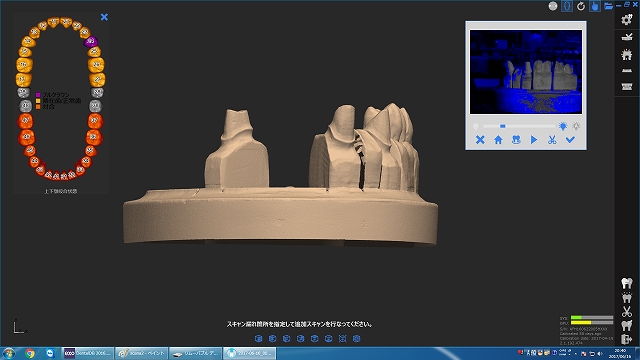Click the scan preview thumbnail image
Screen dimensions: 640x360
click(x=526, y=72)
